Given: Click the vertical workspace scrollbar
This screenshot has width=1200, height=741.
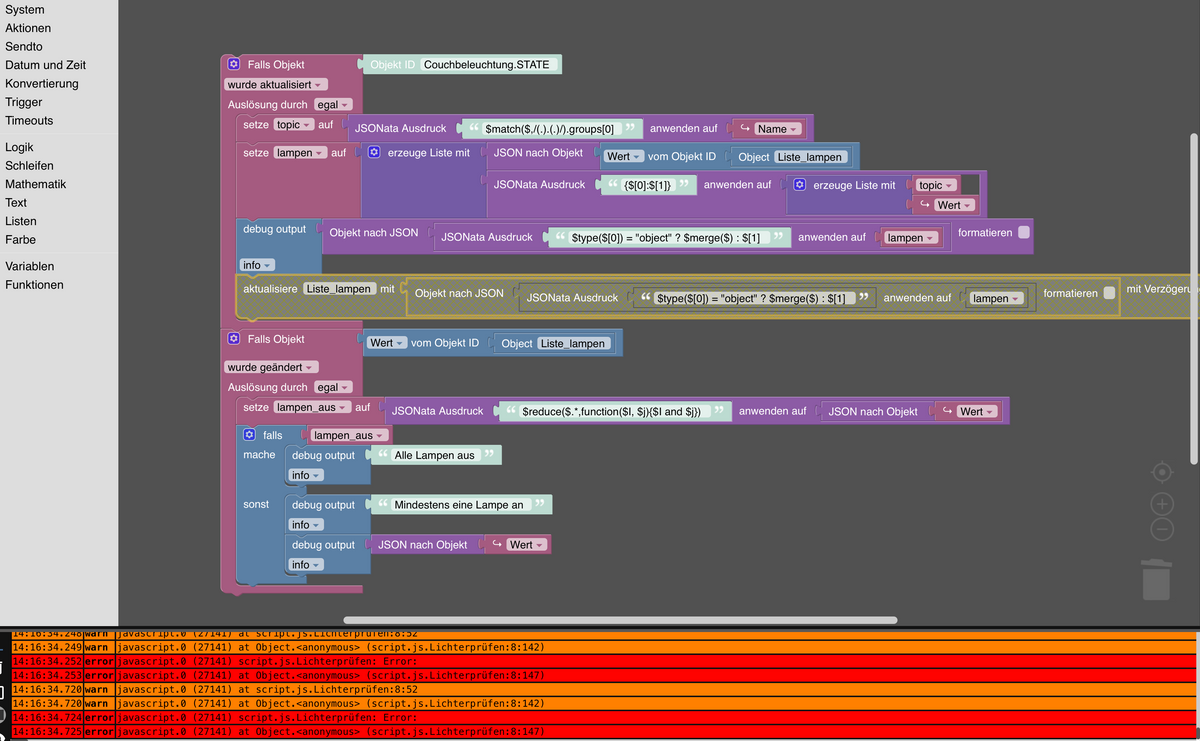Looking at the screenshot, I should coord(1193,297).
